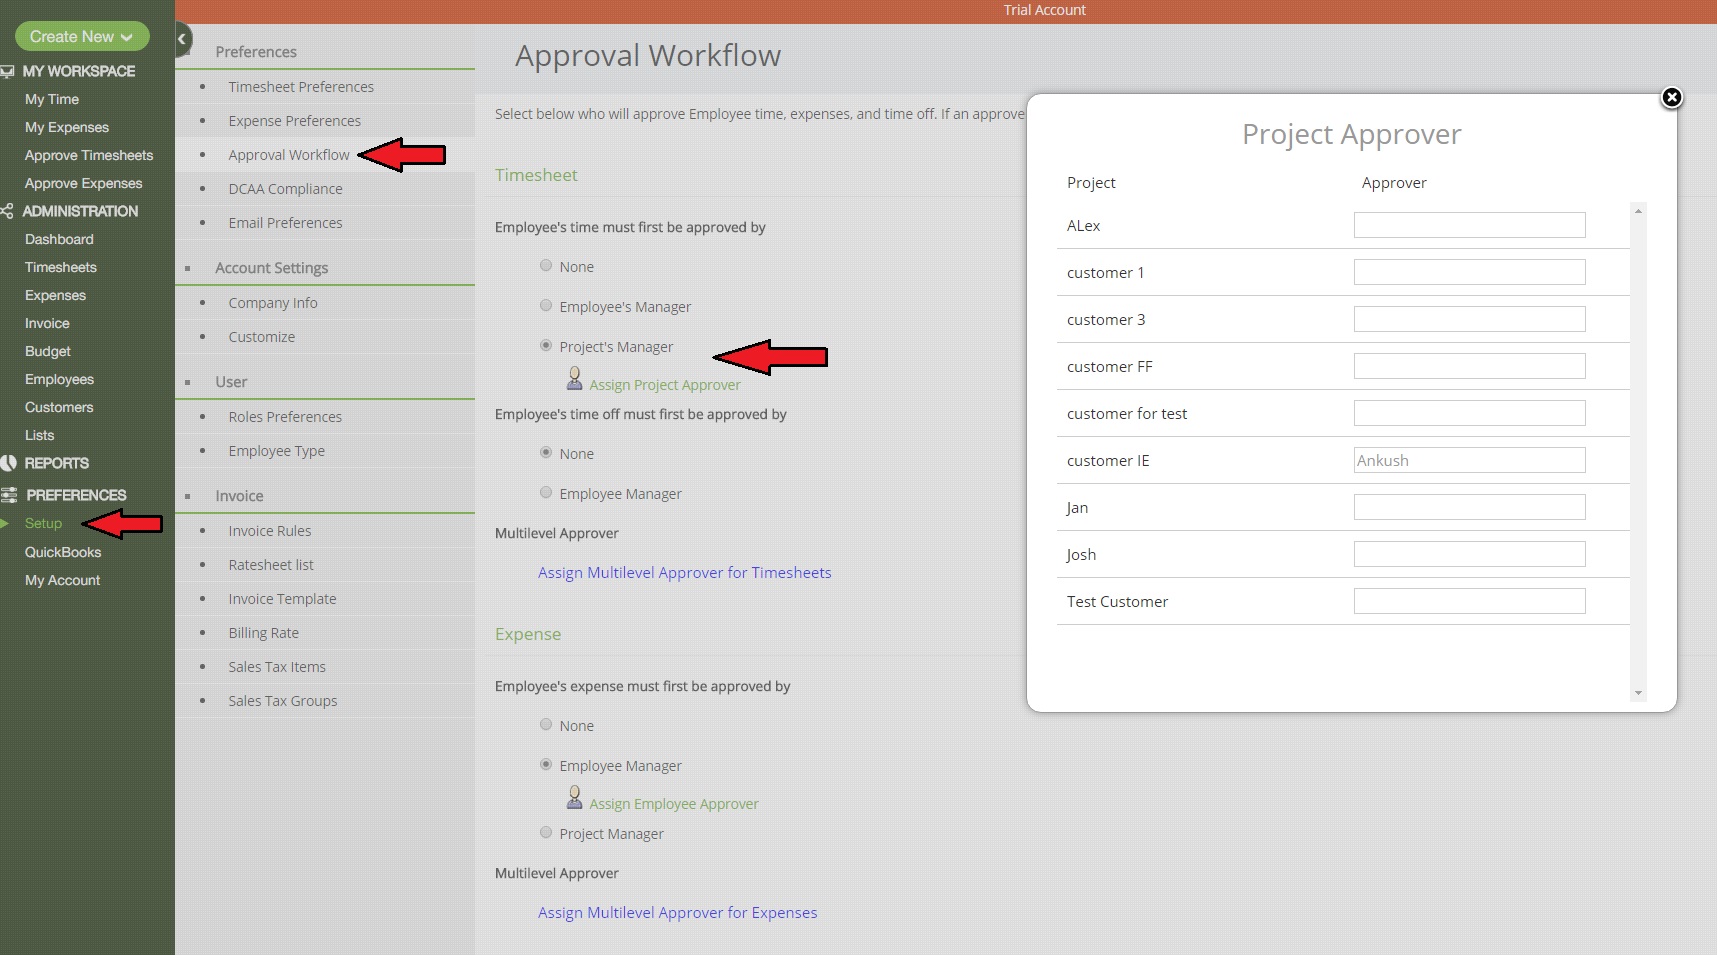Screen dimensions: 1717x955
Task: Click the Preferences sliders icon
Action: tap(9, 495)
